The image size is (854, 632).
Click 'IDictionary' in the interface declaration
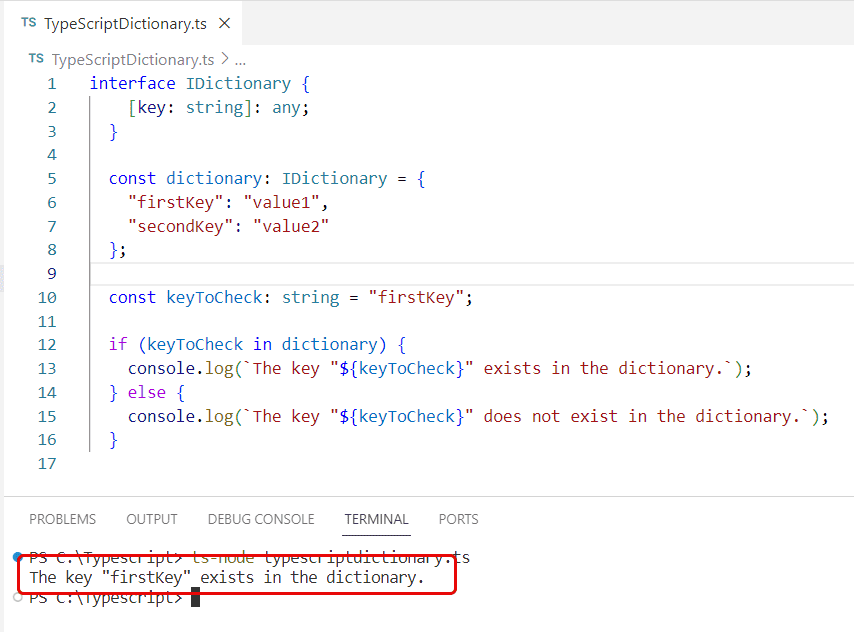tap(239, 83)
